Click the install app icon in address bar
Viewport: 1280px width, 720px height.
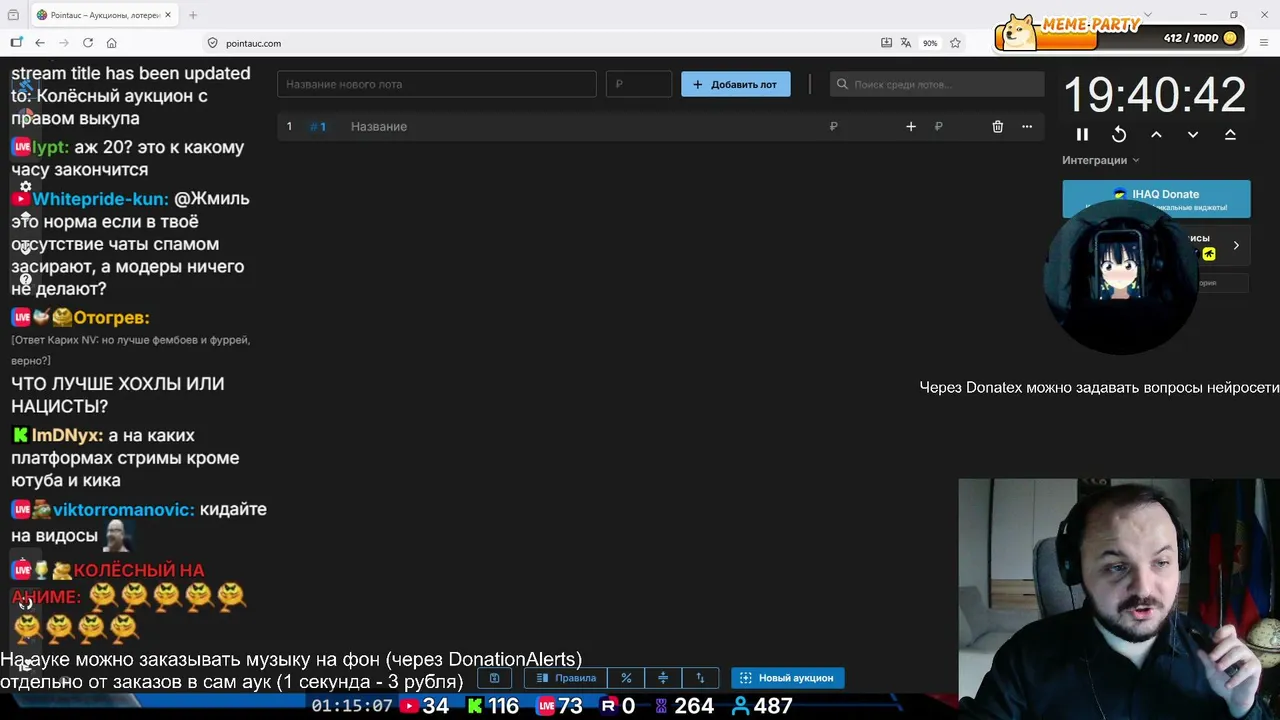click(886, 43)
